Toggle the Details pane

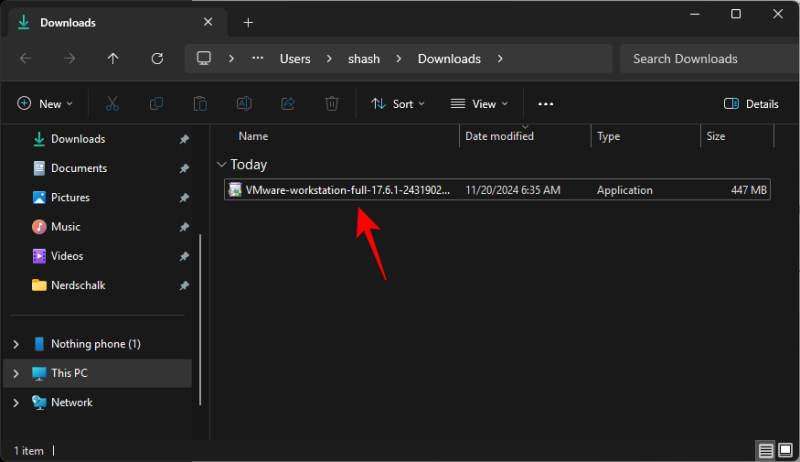pyautogui.click(x=751, y=104)
